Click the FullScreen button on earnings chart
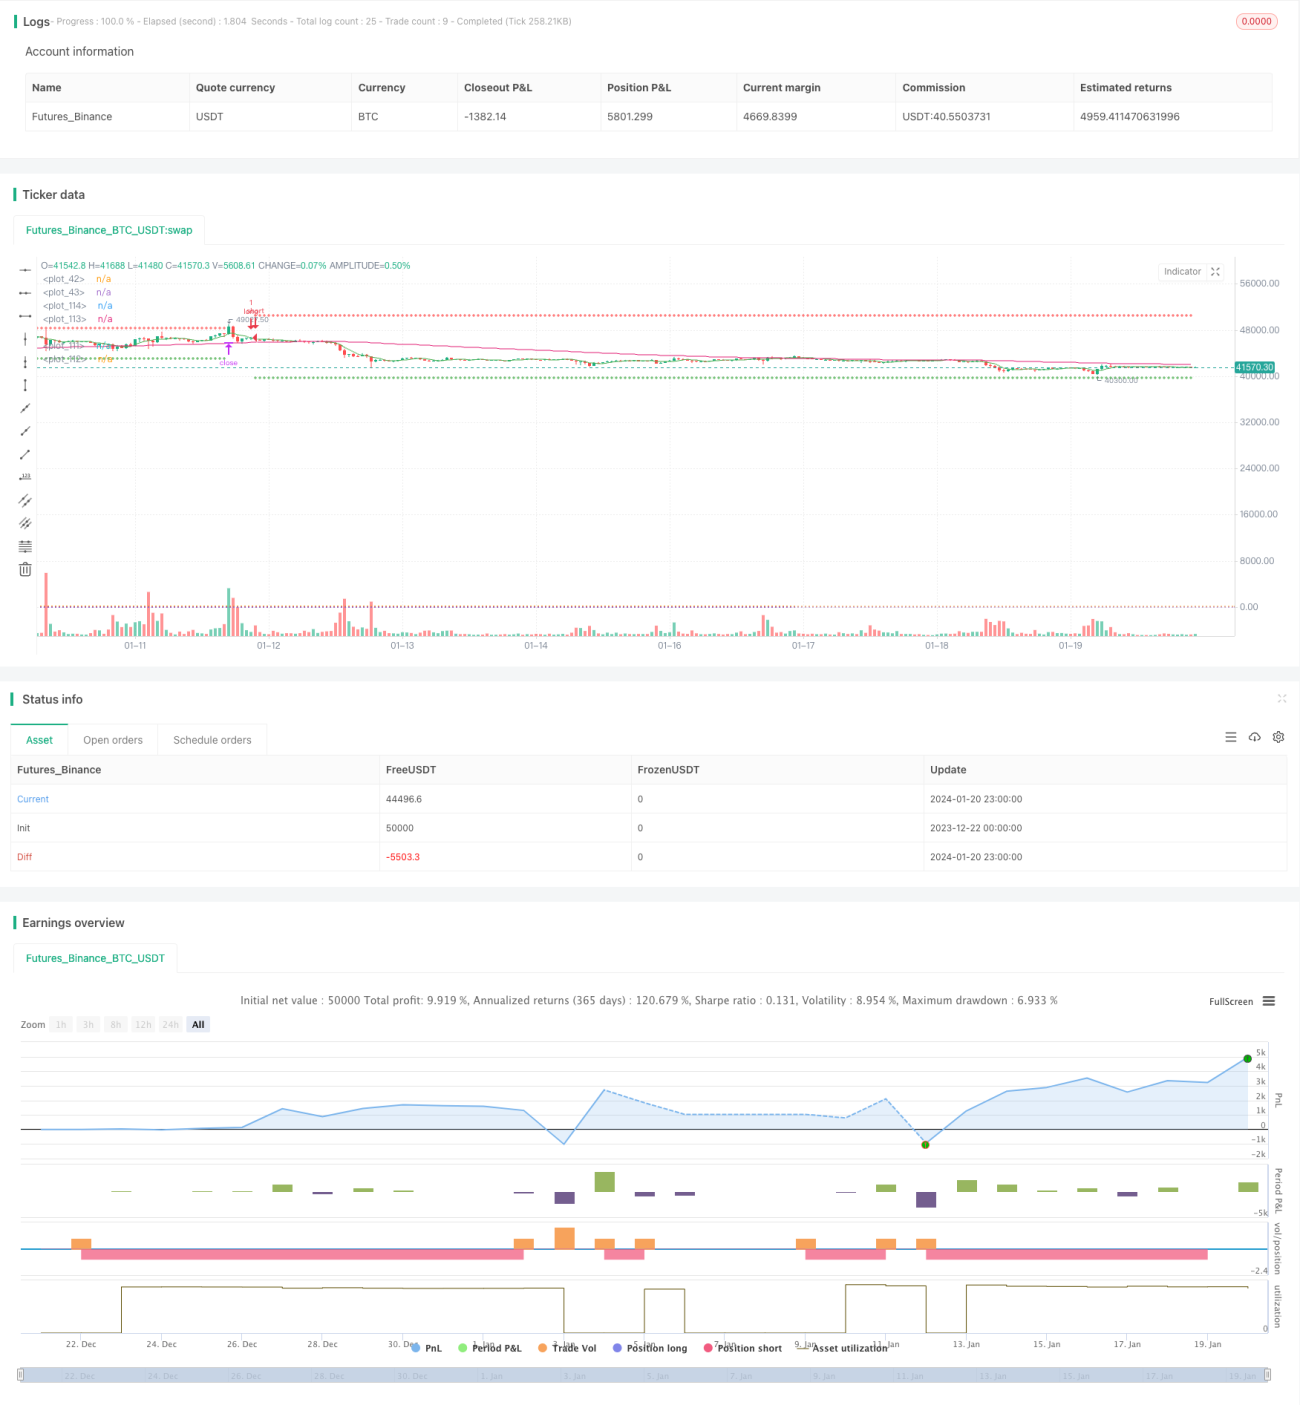Screen dimensions: 1300x1405 1231,1001
